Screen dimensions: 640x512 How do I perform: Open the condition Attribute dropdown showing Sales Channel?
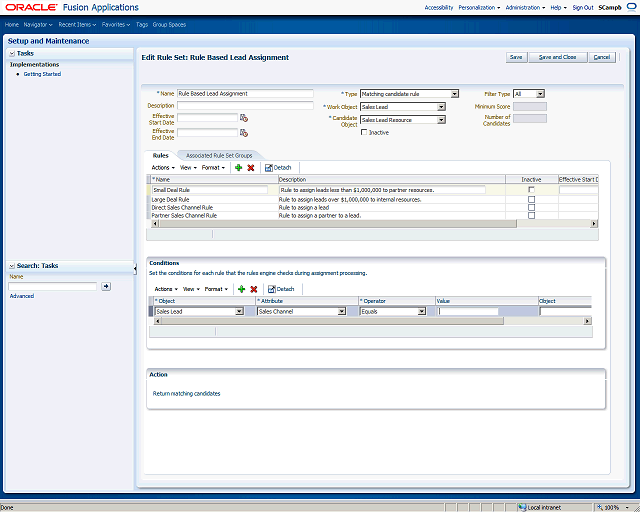point(342,312)
